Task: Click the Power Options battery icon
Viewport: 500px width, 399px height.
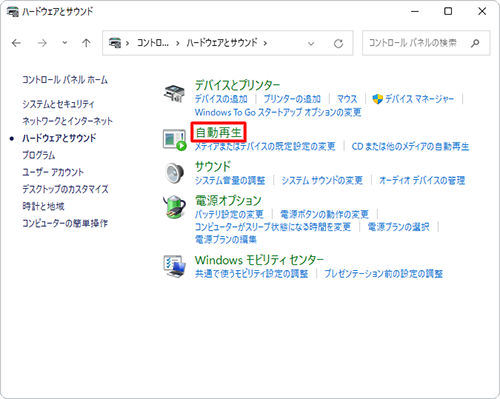Action: click(x=174, y=207)
